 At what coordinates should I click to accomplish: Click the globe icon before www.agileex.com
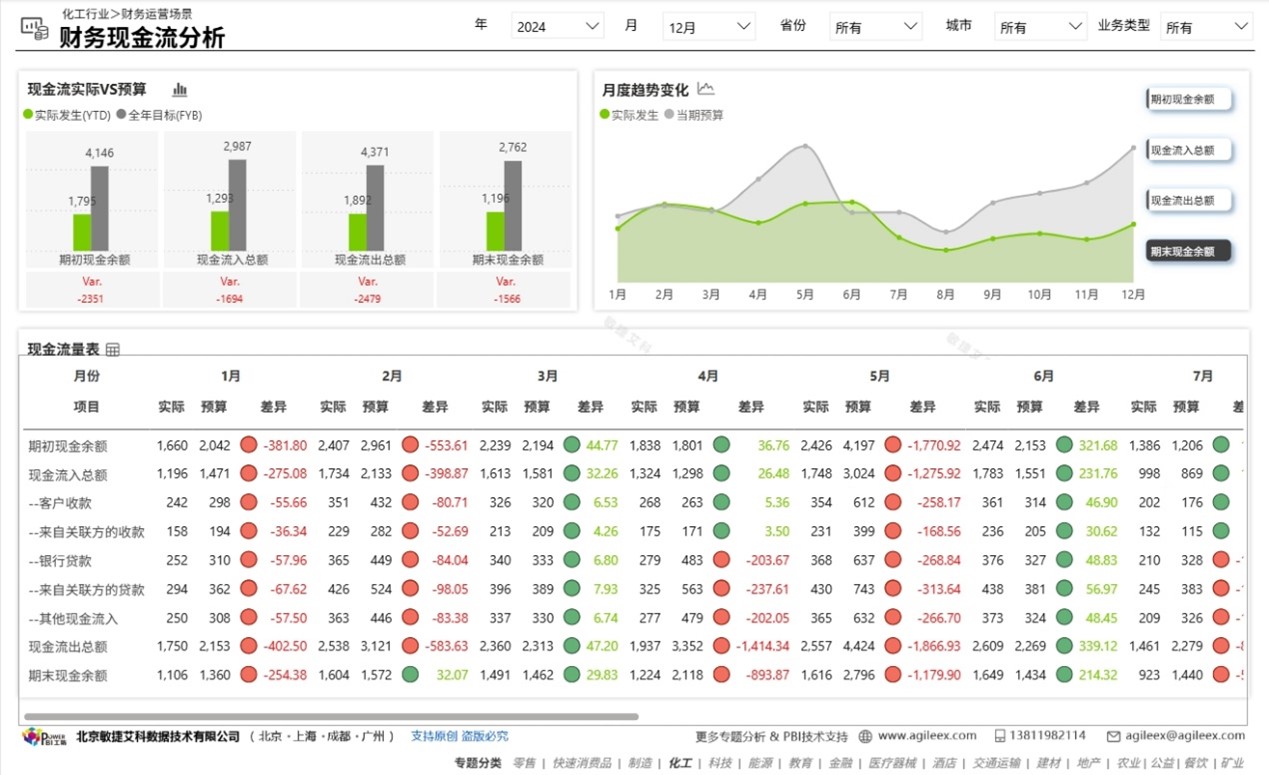pos(865,736)
